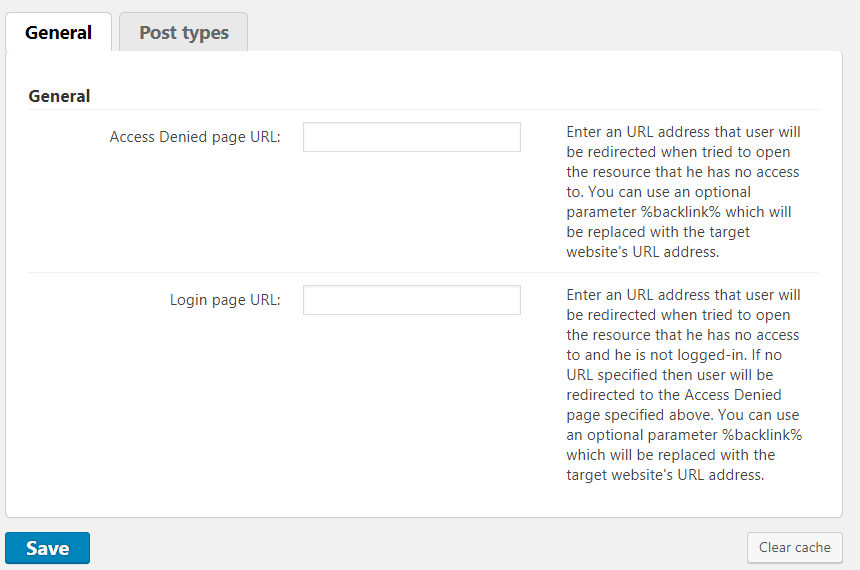Click the Access Denied URL help description
This screenshot has width=860, height=570.
click(684, 192)
